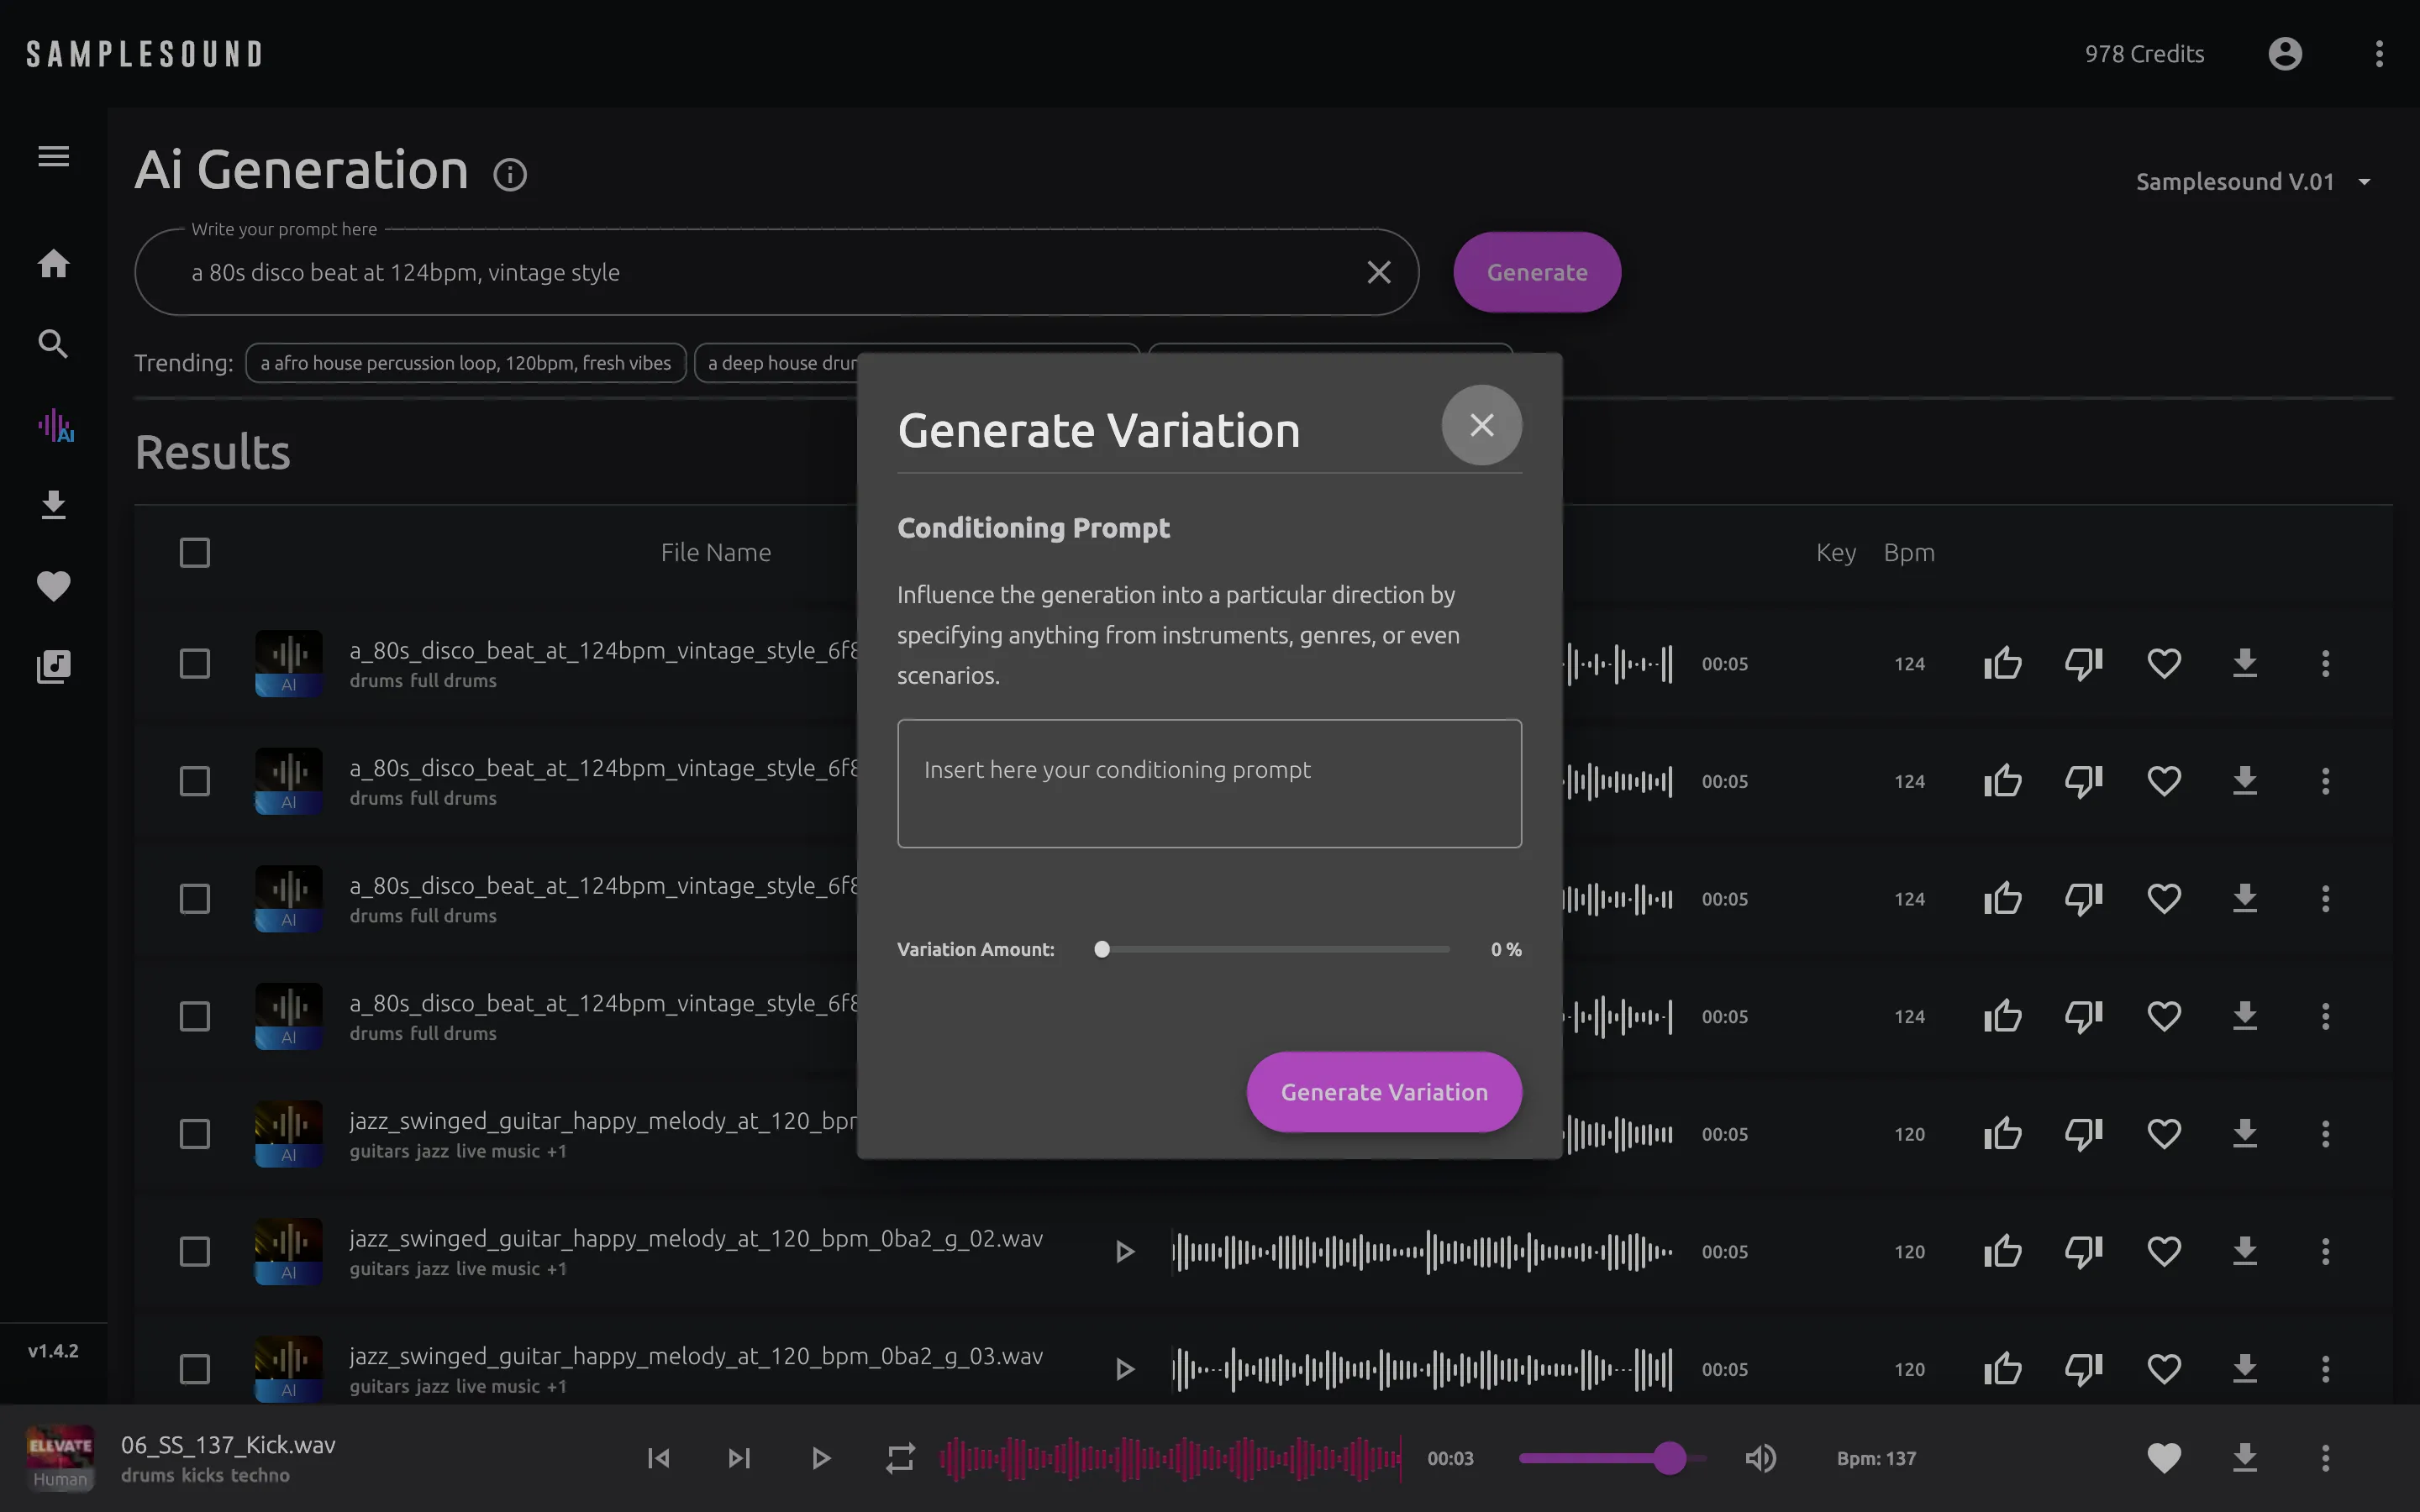Download the playing Kick sample from the player

[x=2245, y=1458]
